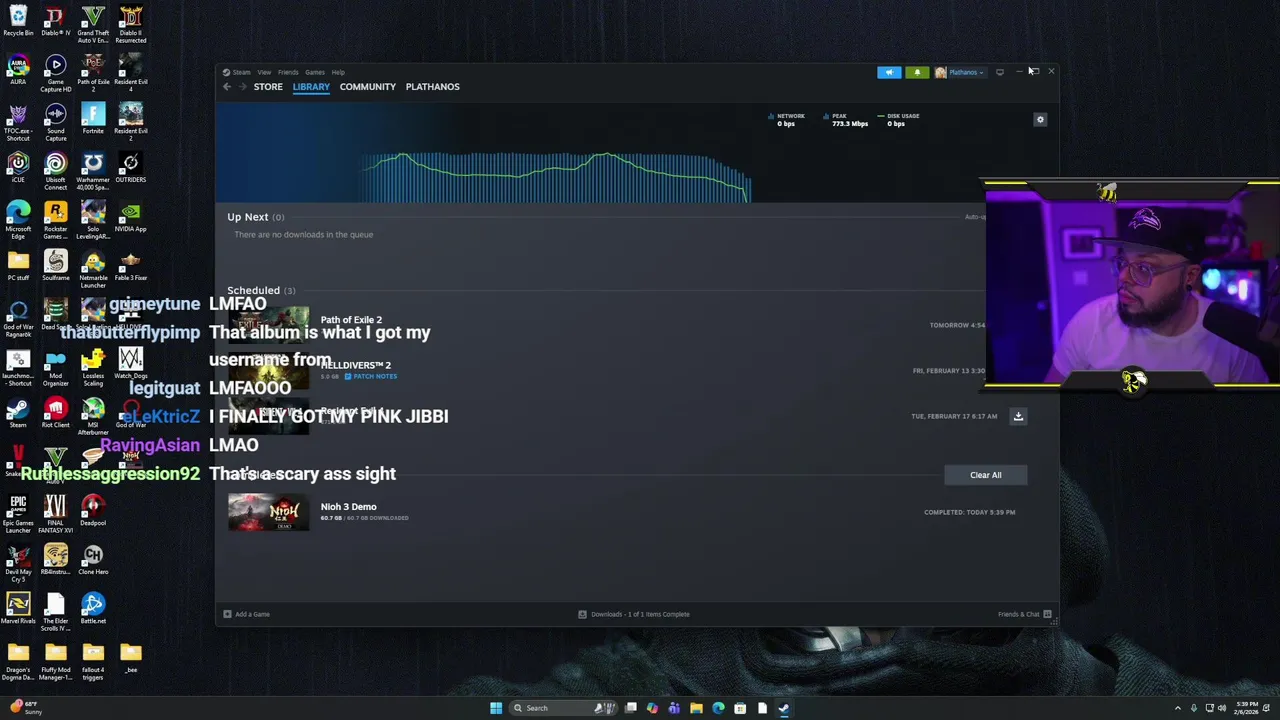Screen dimensions: 1280x720
Task: Open File Explorer from the taskbar
Action: point(696,708)
